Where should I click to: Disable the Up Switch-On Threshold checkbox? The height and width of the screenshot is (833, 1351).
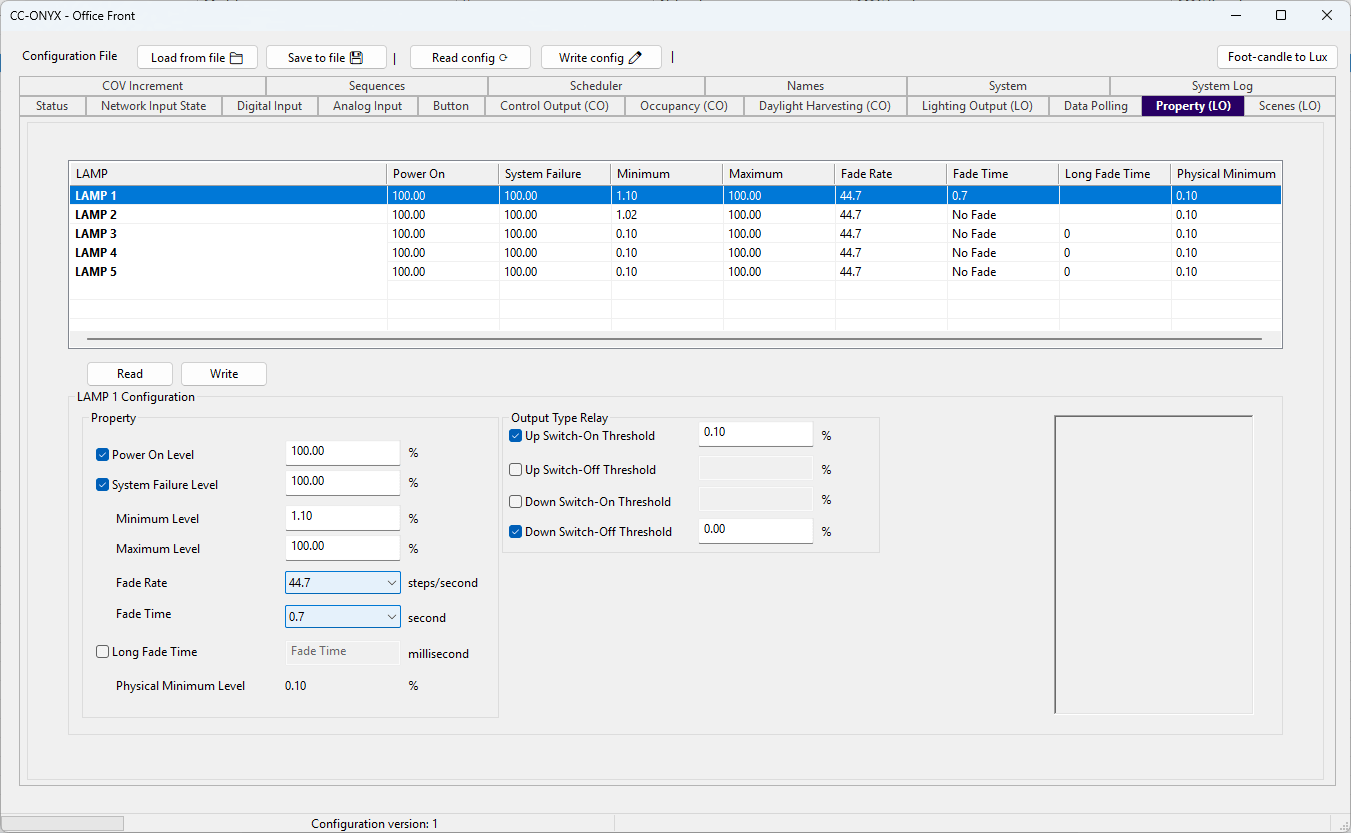click(516, 436)
